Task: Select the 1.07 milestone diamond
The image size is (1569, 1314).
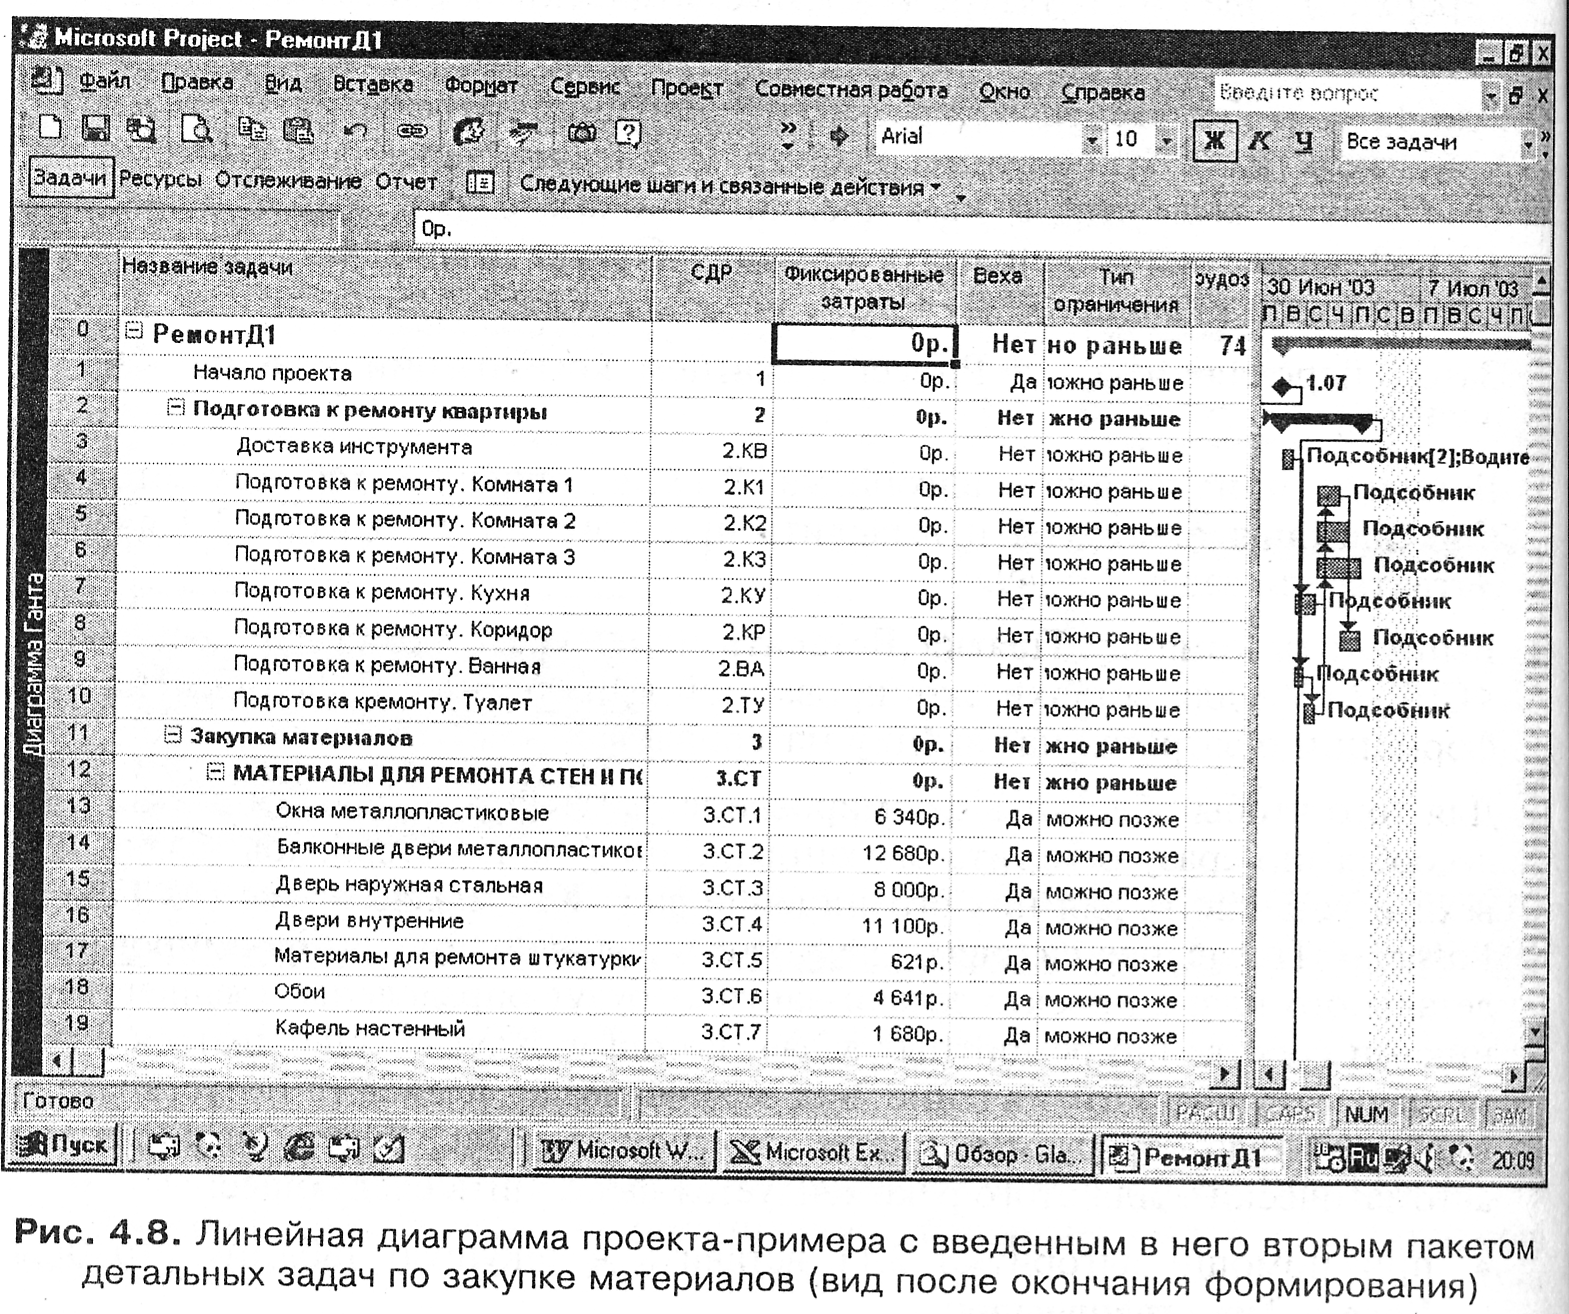Action: 1283,384
